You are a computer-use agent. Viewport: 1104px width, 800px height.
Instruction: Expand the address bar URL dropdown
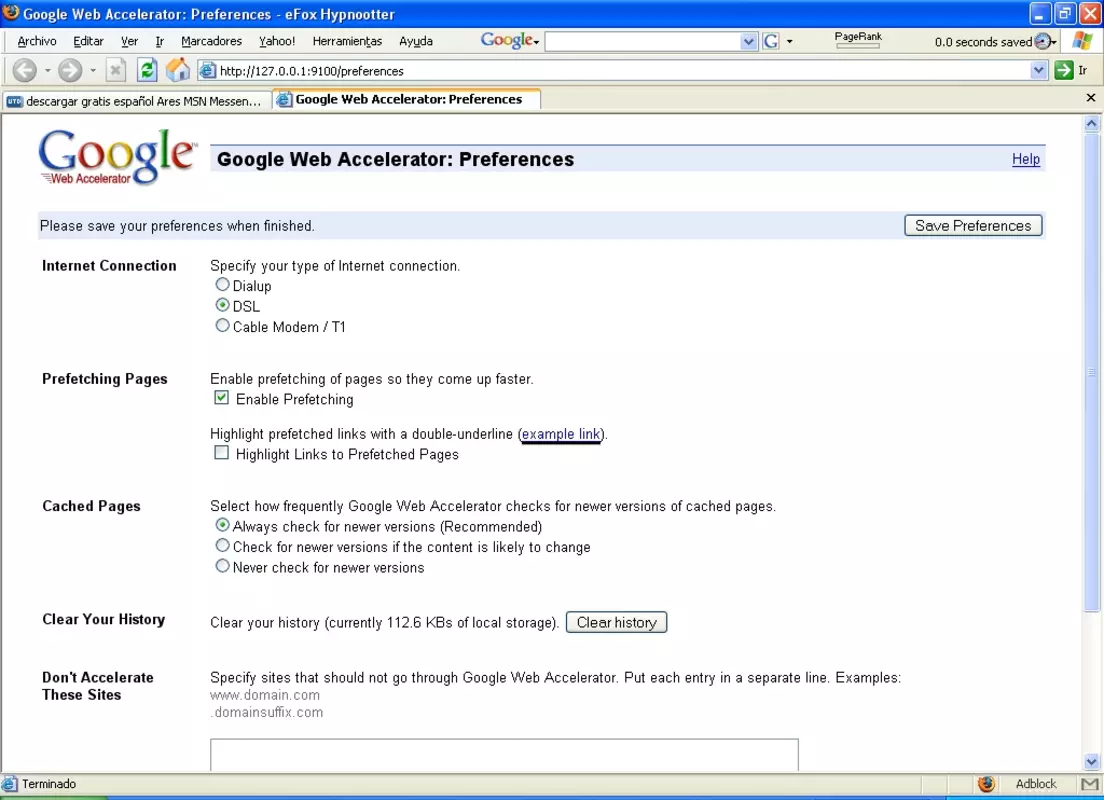click(x=1039, y=70)
